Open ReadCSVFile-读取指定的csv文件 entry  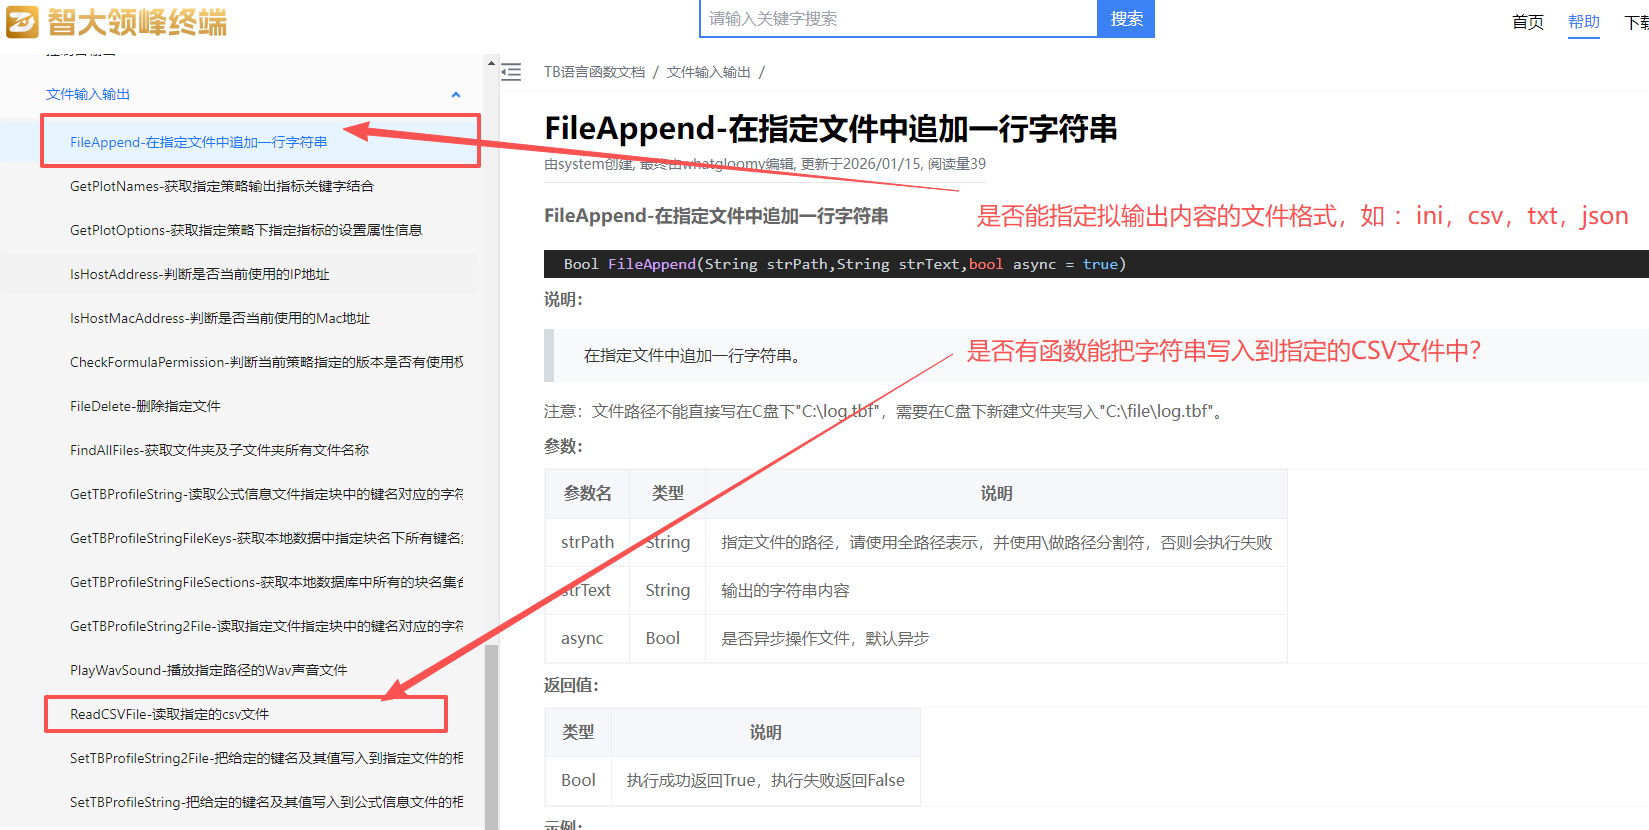(x=169, y=714)
